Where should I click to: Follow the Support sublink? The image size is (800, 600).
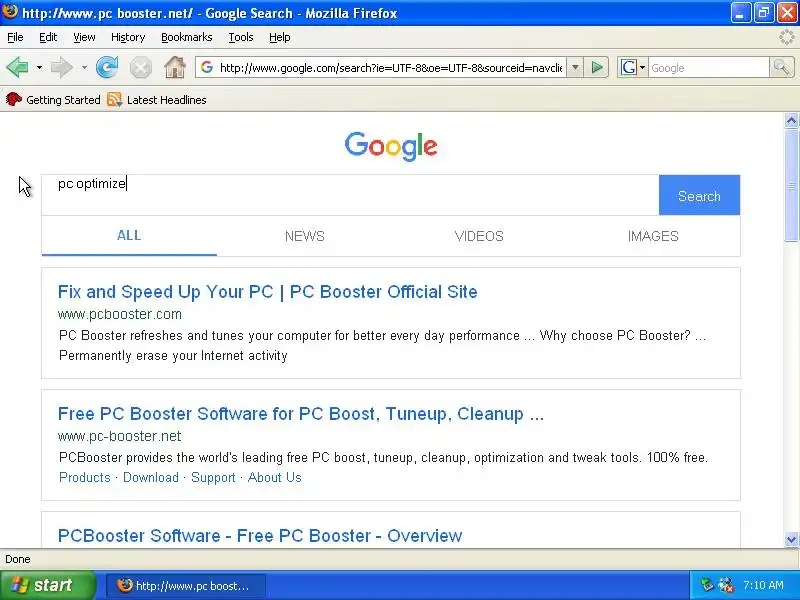(x=213, y=478)
